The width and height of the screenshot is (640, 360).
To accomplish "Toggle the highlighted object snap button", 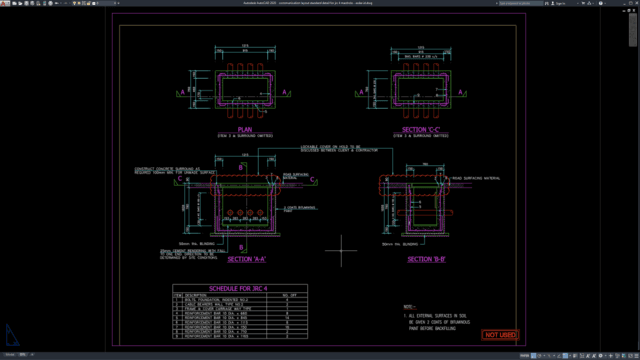I will pyautogui.click(x=565, y=356).
